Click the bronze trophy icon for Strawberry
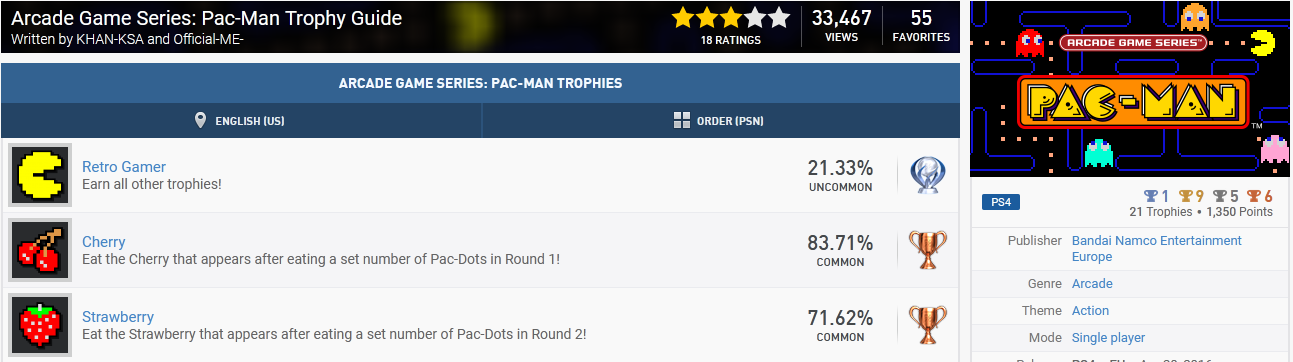This screenshot has width=1293, height=362. [927, 325]
